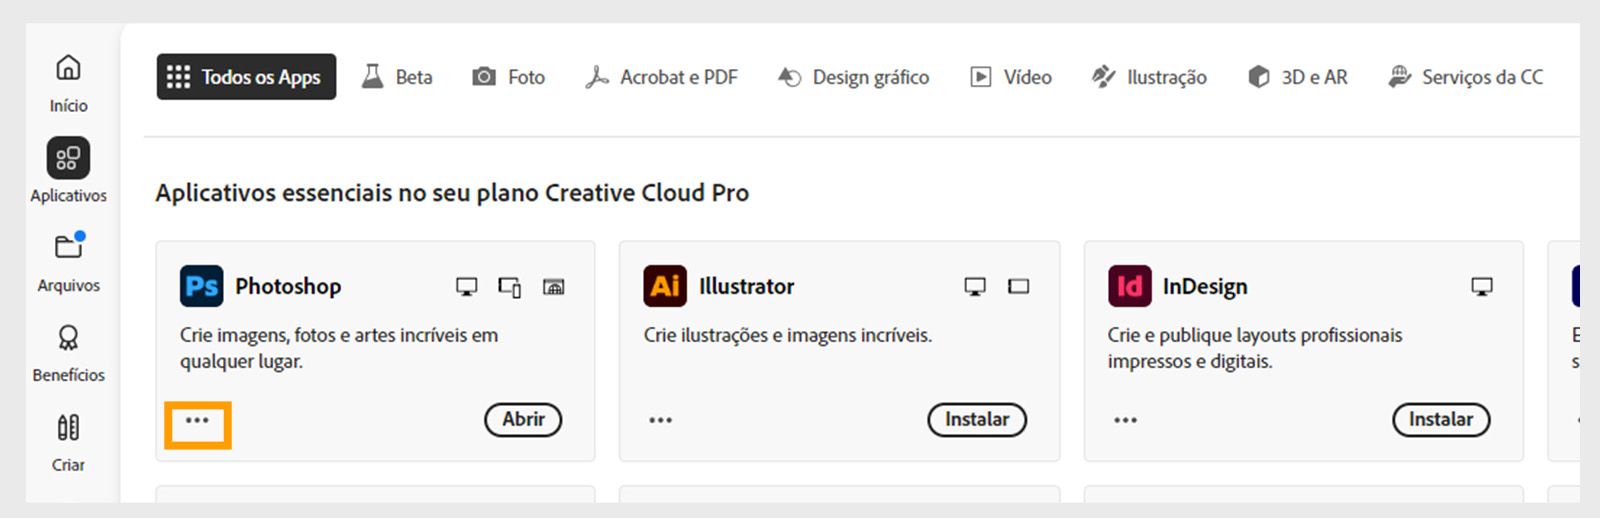The height and width of the screenshot is (518, 1600).
Task: Switch to the Foto tab
Action: 509,77
